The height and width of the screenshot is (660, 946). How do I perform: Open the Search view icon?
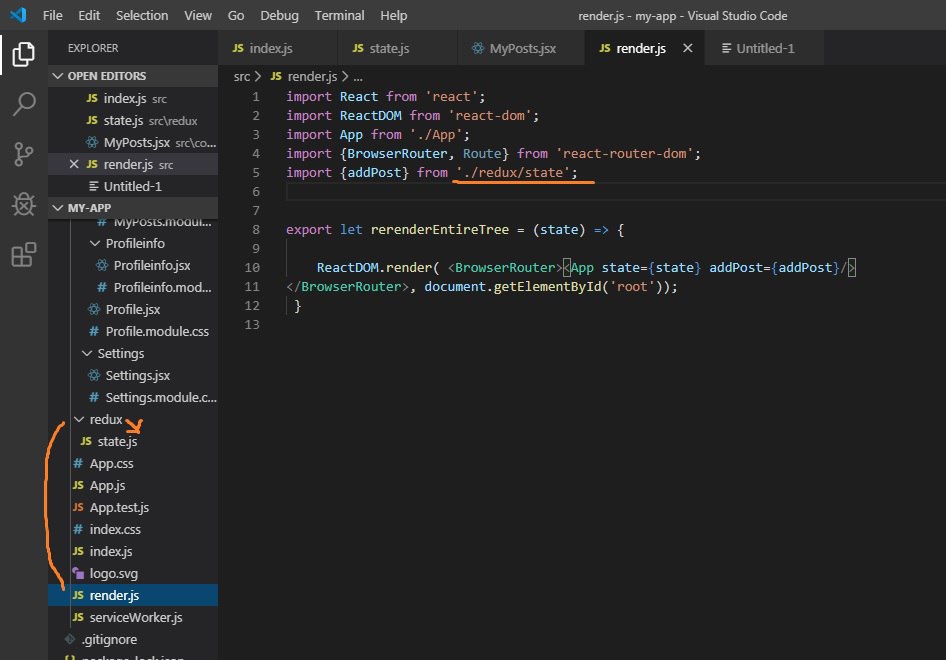pos(23,104)
